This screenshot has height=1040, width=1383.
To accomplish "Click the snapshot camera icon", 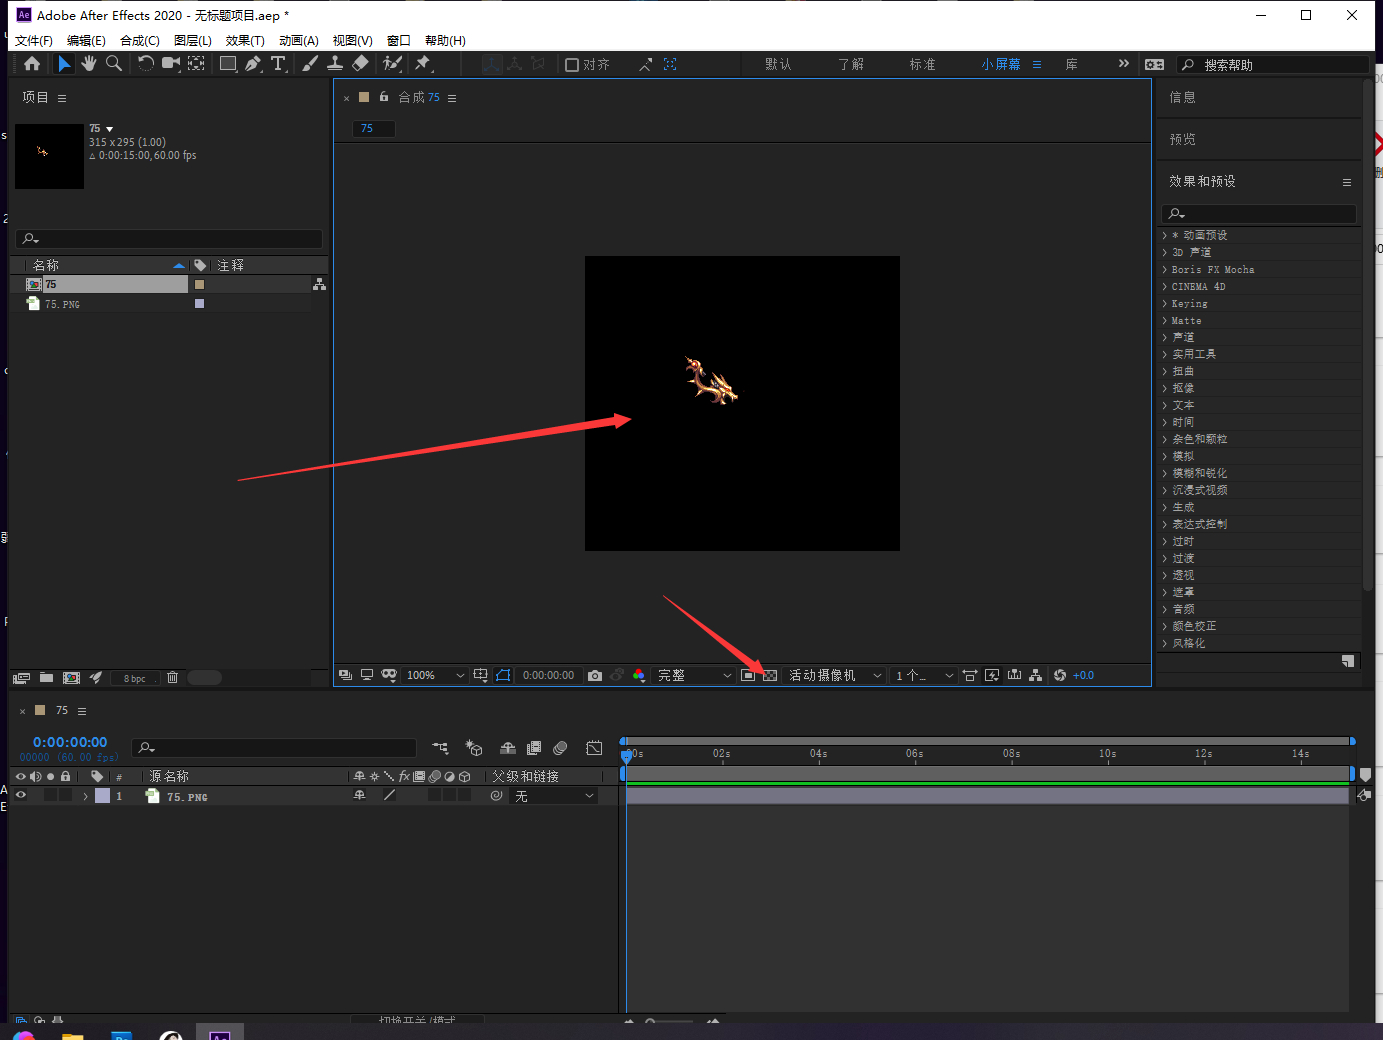I will 595,676.
